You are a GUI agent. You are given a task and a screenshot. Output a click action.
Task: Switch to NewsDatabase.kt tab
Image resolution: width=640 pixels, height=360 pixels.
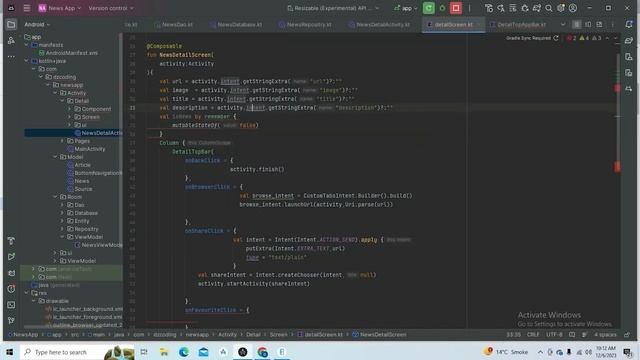tap(236, 24)
